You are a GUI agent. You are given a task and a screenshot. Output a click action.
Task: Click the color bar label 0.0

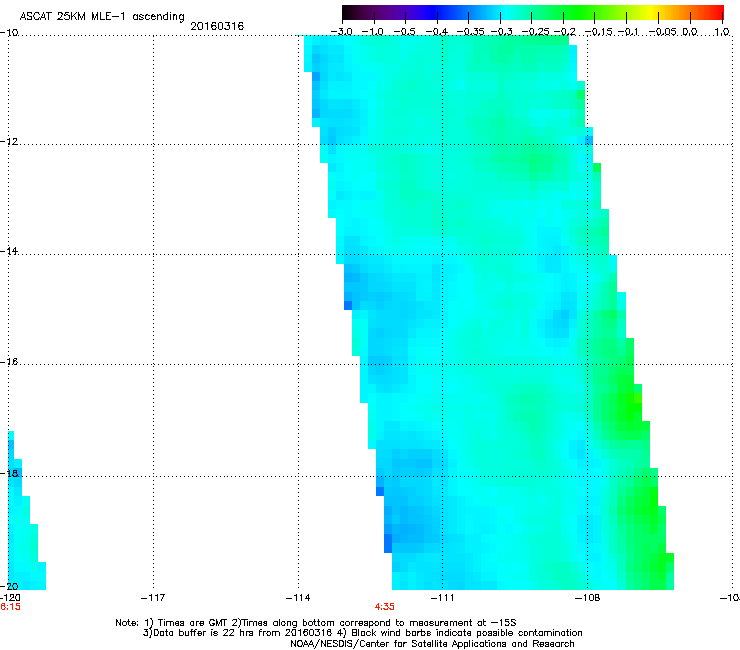click(x=690, y=32)
